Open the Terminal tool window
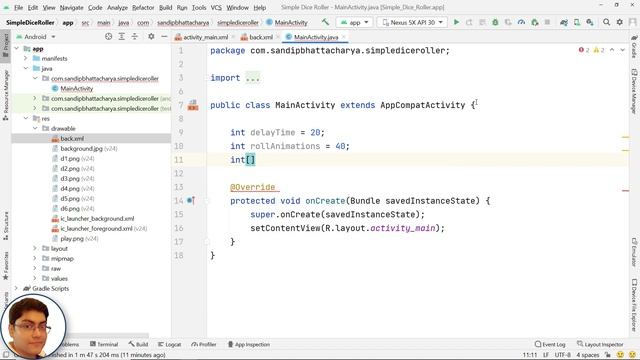The image size is (640, 360). pos(104,344)
